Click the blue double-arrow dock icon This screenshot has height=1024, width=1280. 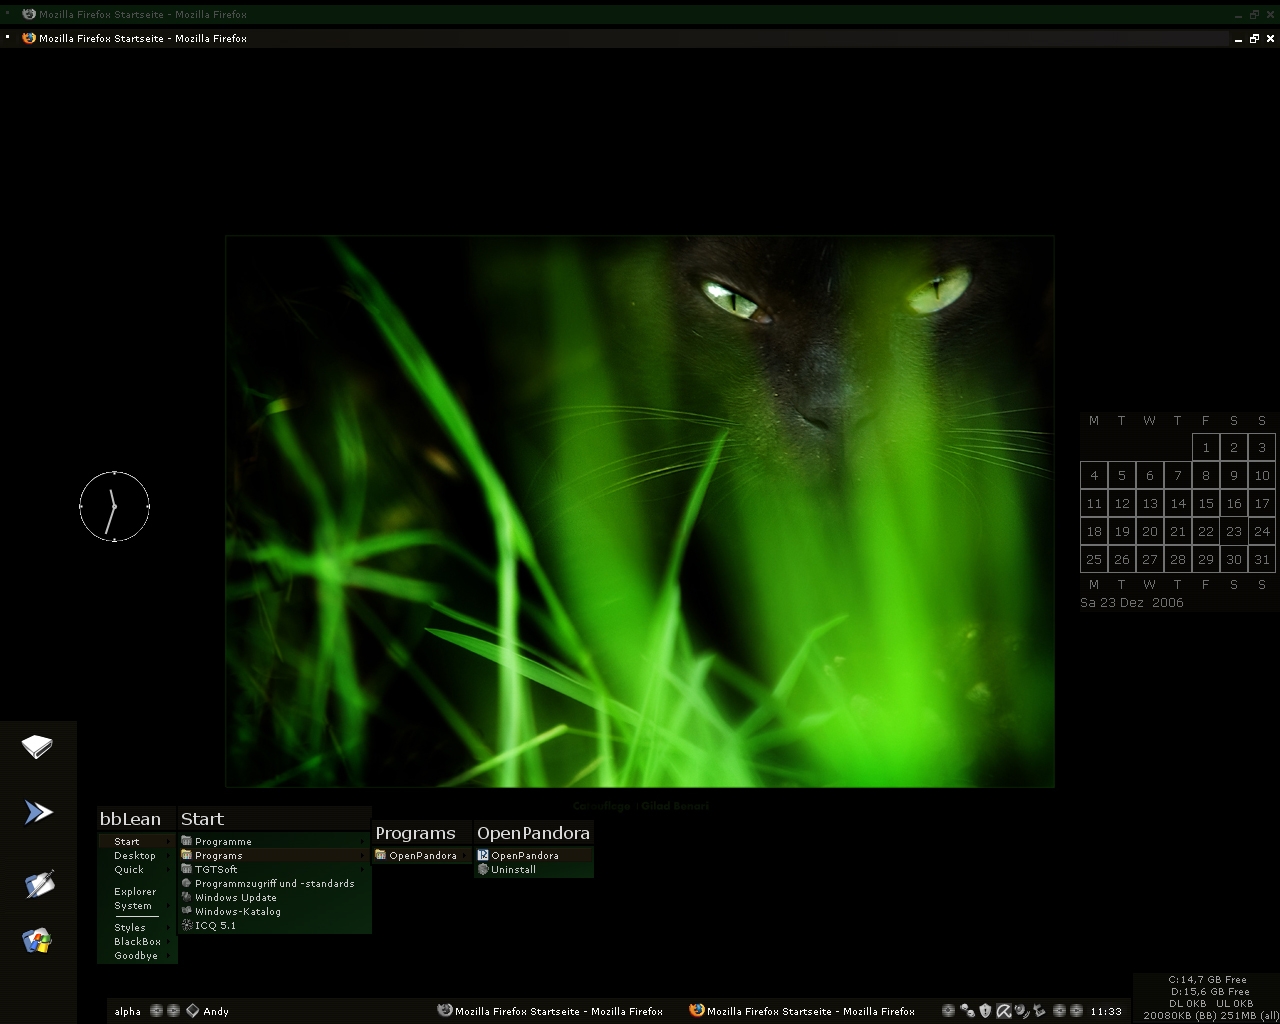point(38,812)
